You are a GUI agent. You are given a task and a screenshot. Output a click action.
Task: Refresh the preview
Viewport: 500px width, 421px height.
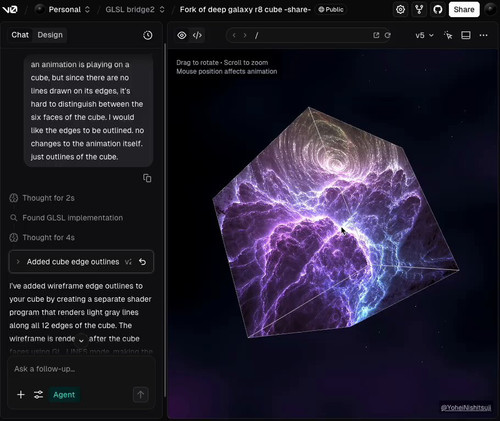point(387,35)
